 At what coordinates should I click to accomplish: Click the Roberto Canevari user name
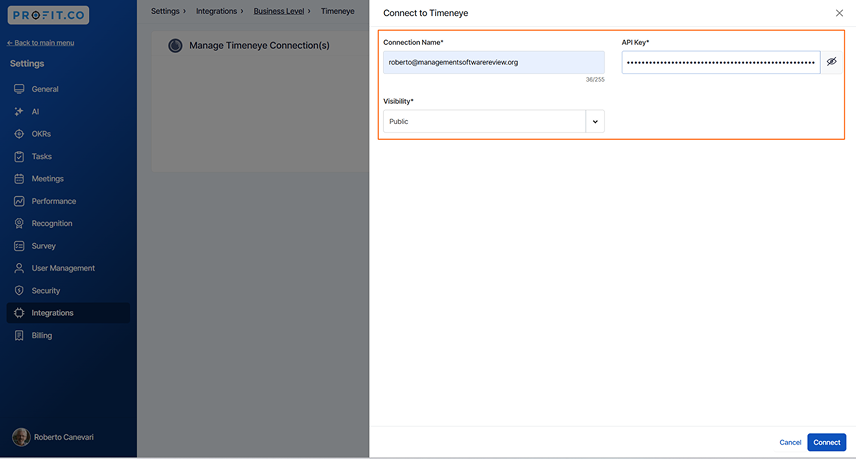(x=64, y=437)
